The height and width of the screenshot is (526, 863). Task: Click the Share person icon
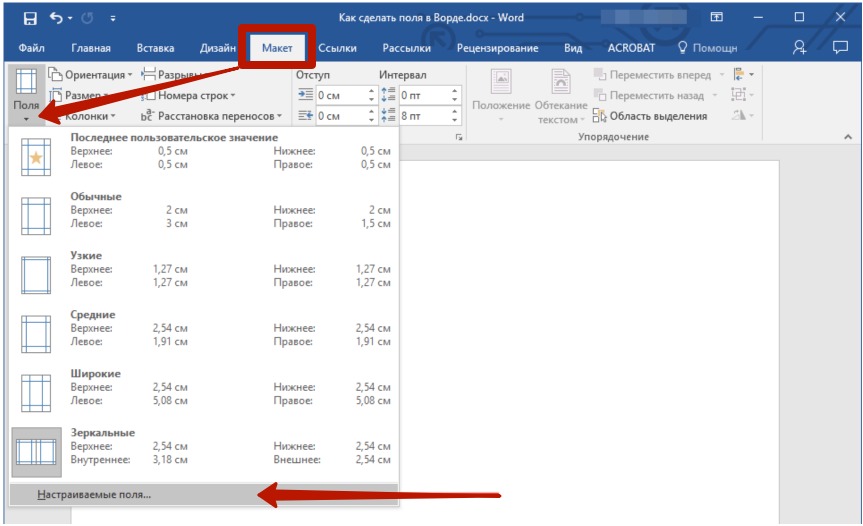800,48
